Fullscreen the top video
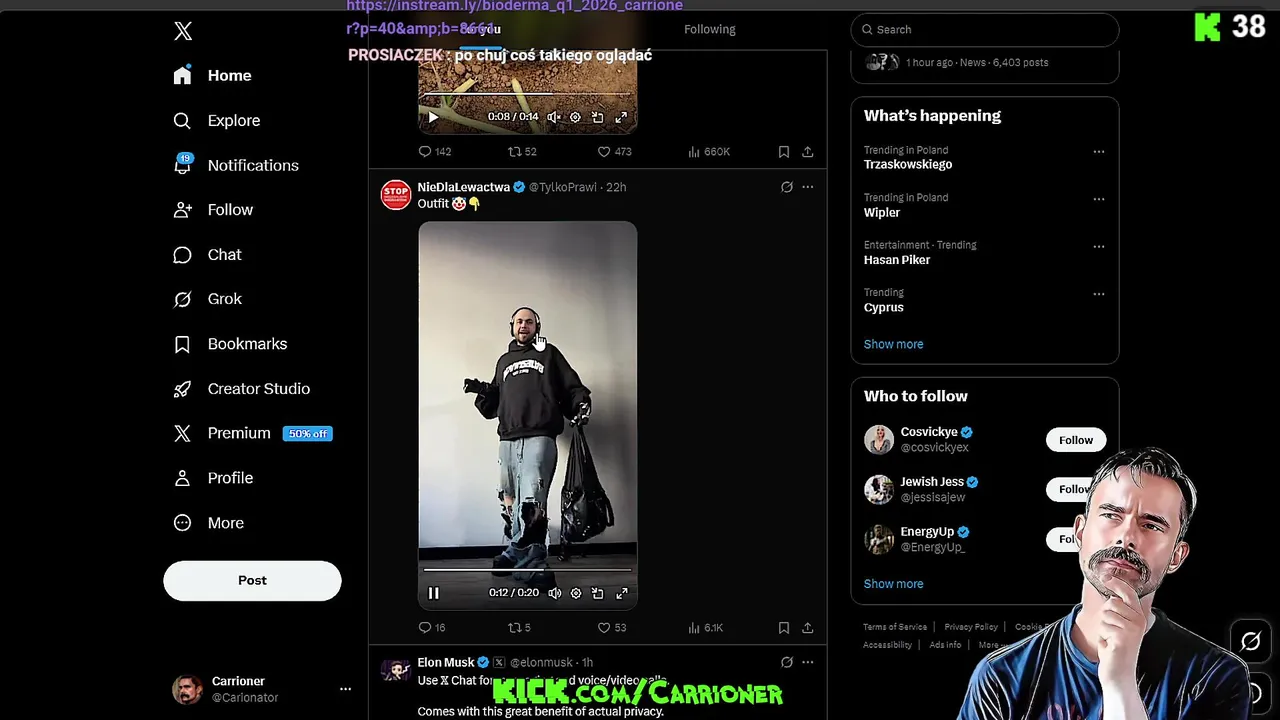 621,117
